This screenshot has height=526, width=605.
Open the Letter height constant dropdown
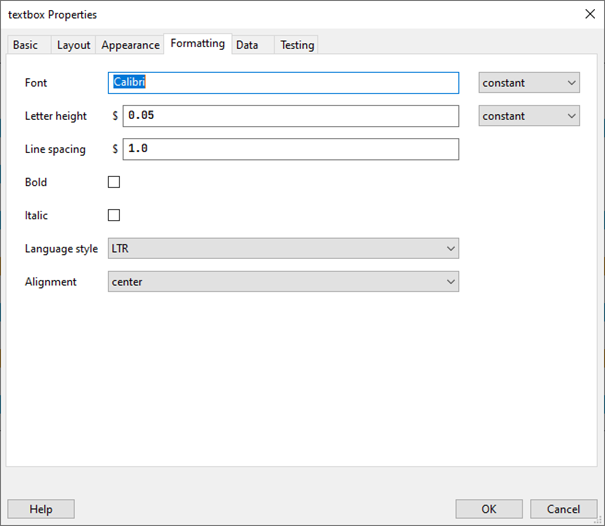pos(529,116)
